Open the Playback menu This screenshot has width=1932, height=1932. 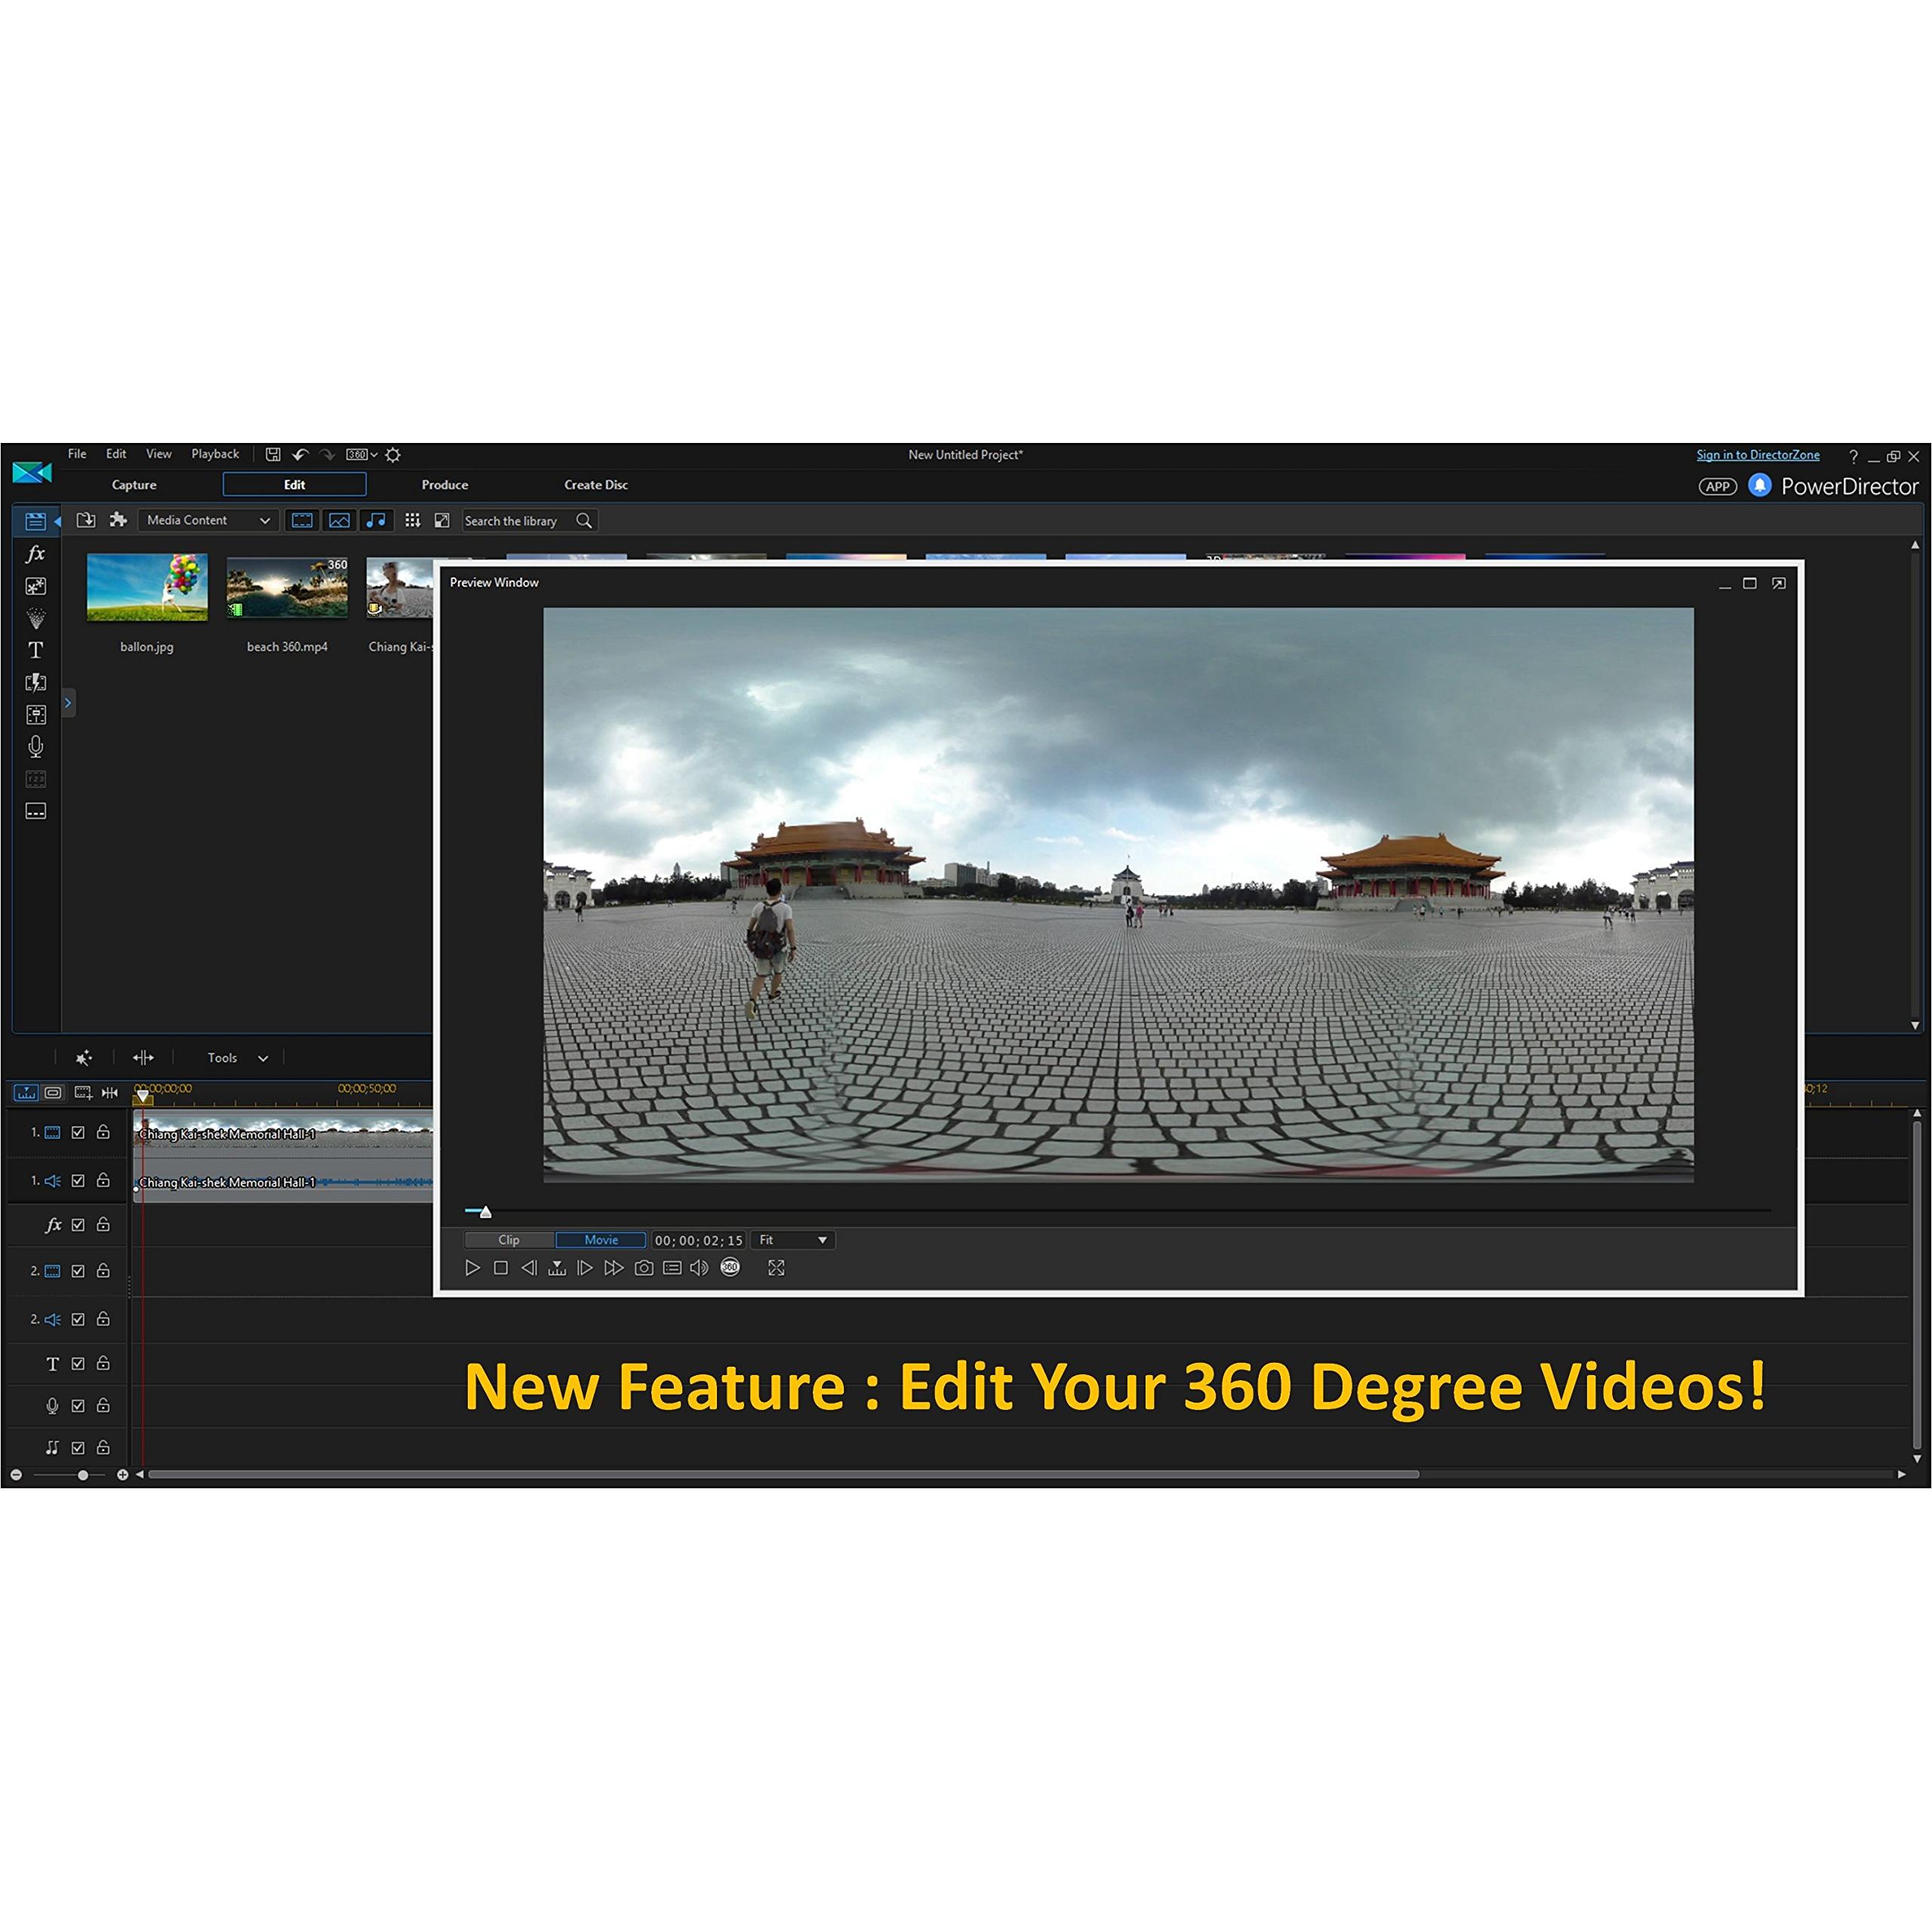click(x=215, y=454)
